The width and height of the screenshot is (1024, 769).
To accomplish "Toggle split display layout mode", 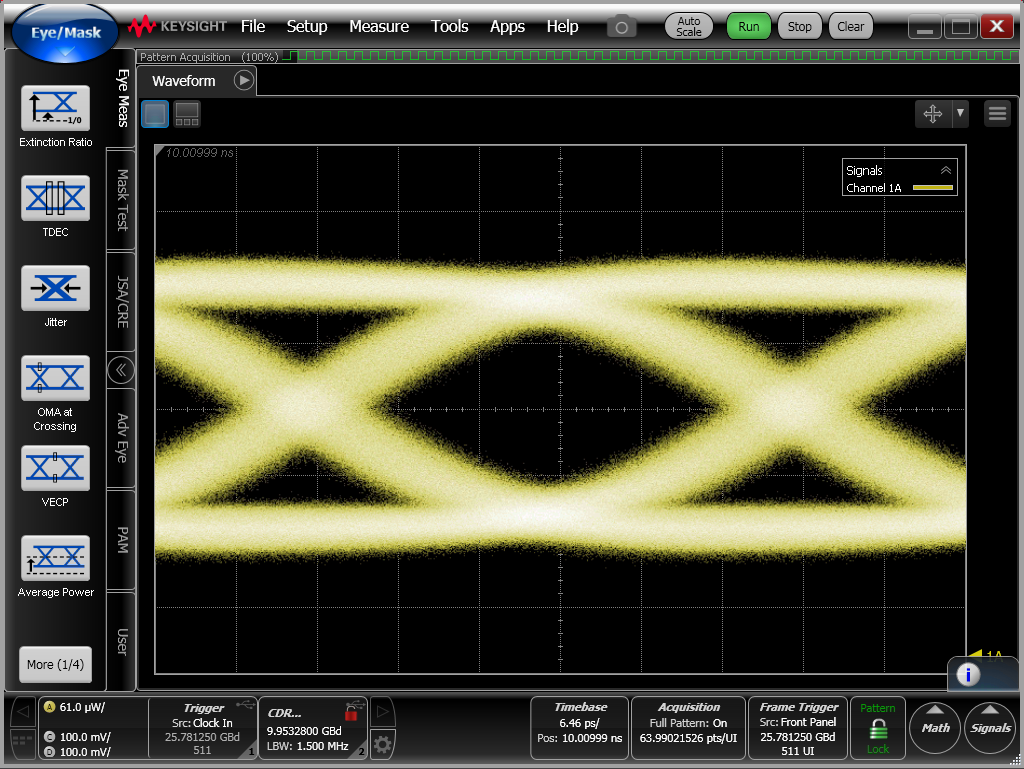I will coord(186,114).
